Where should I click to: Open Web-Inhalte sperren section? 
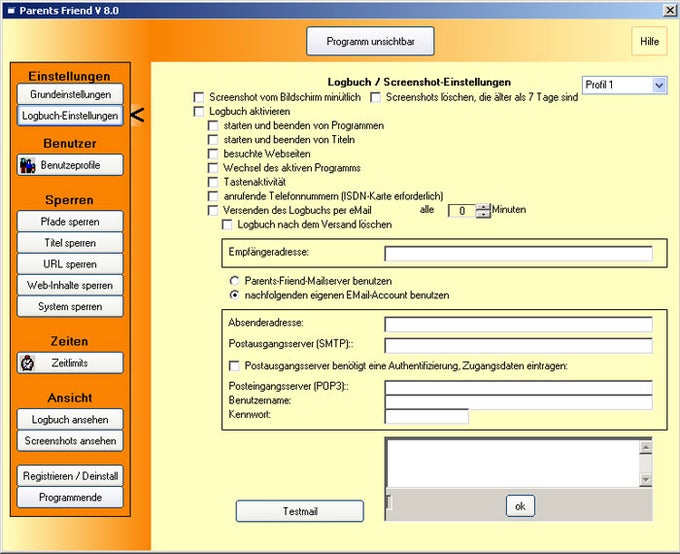(x=70, y=285)
